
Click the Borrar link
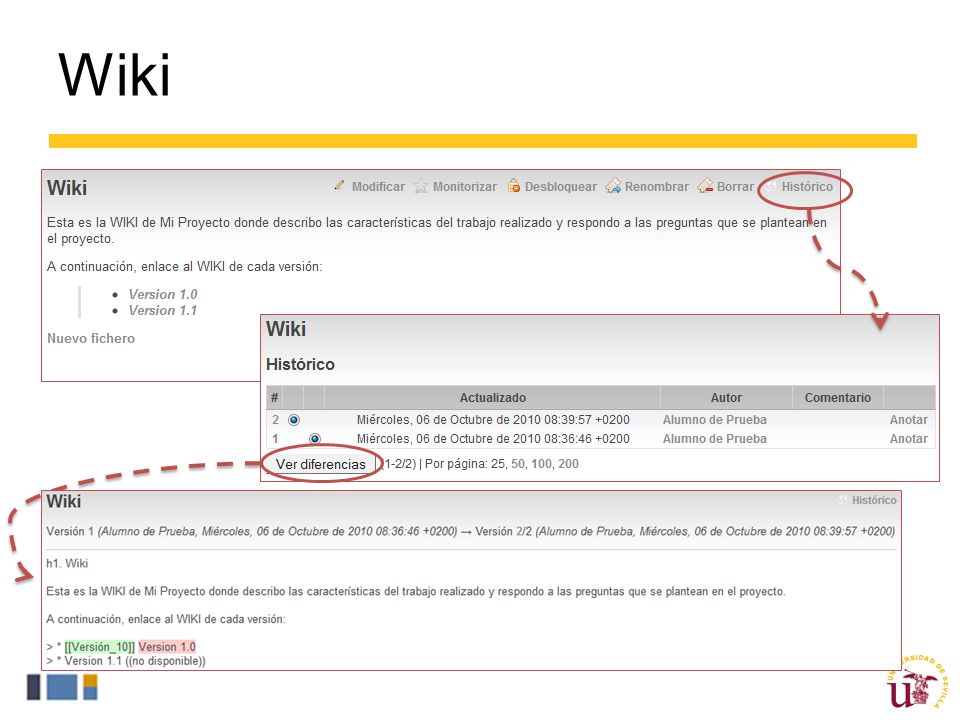(x=735, y=187)
